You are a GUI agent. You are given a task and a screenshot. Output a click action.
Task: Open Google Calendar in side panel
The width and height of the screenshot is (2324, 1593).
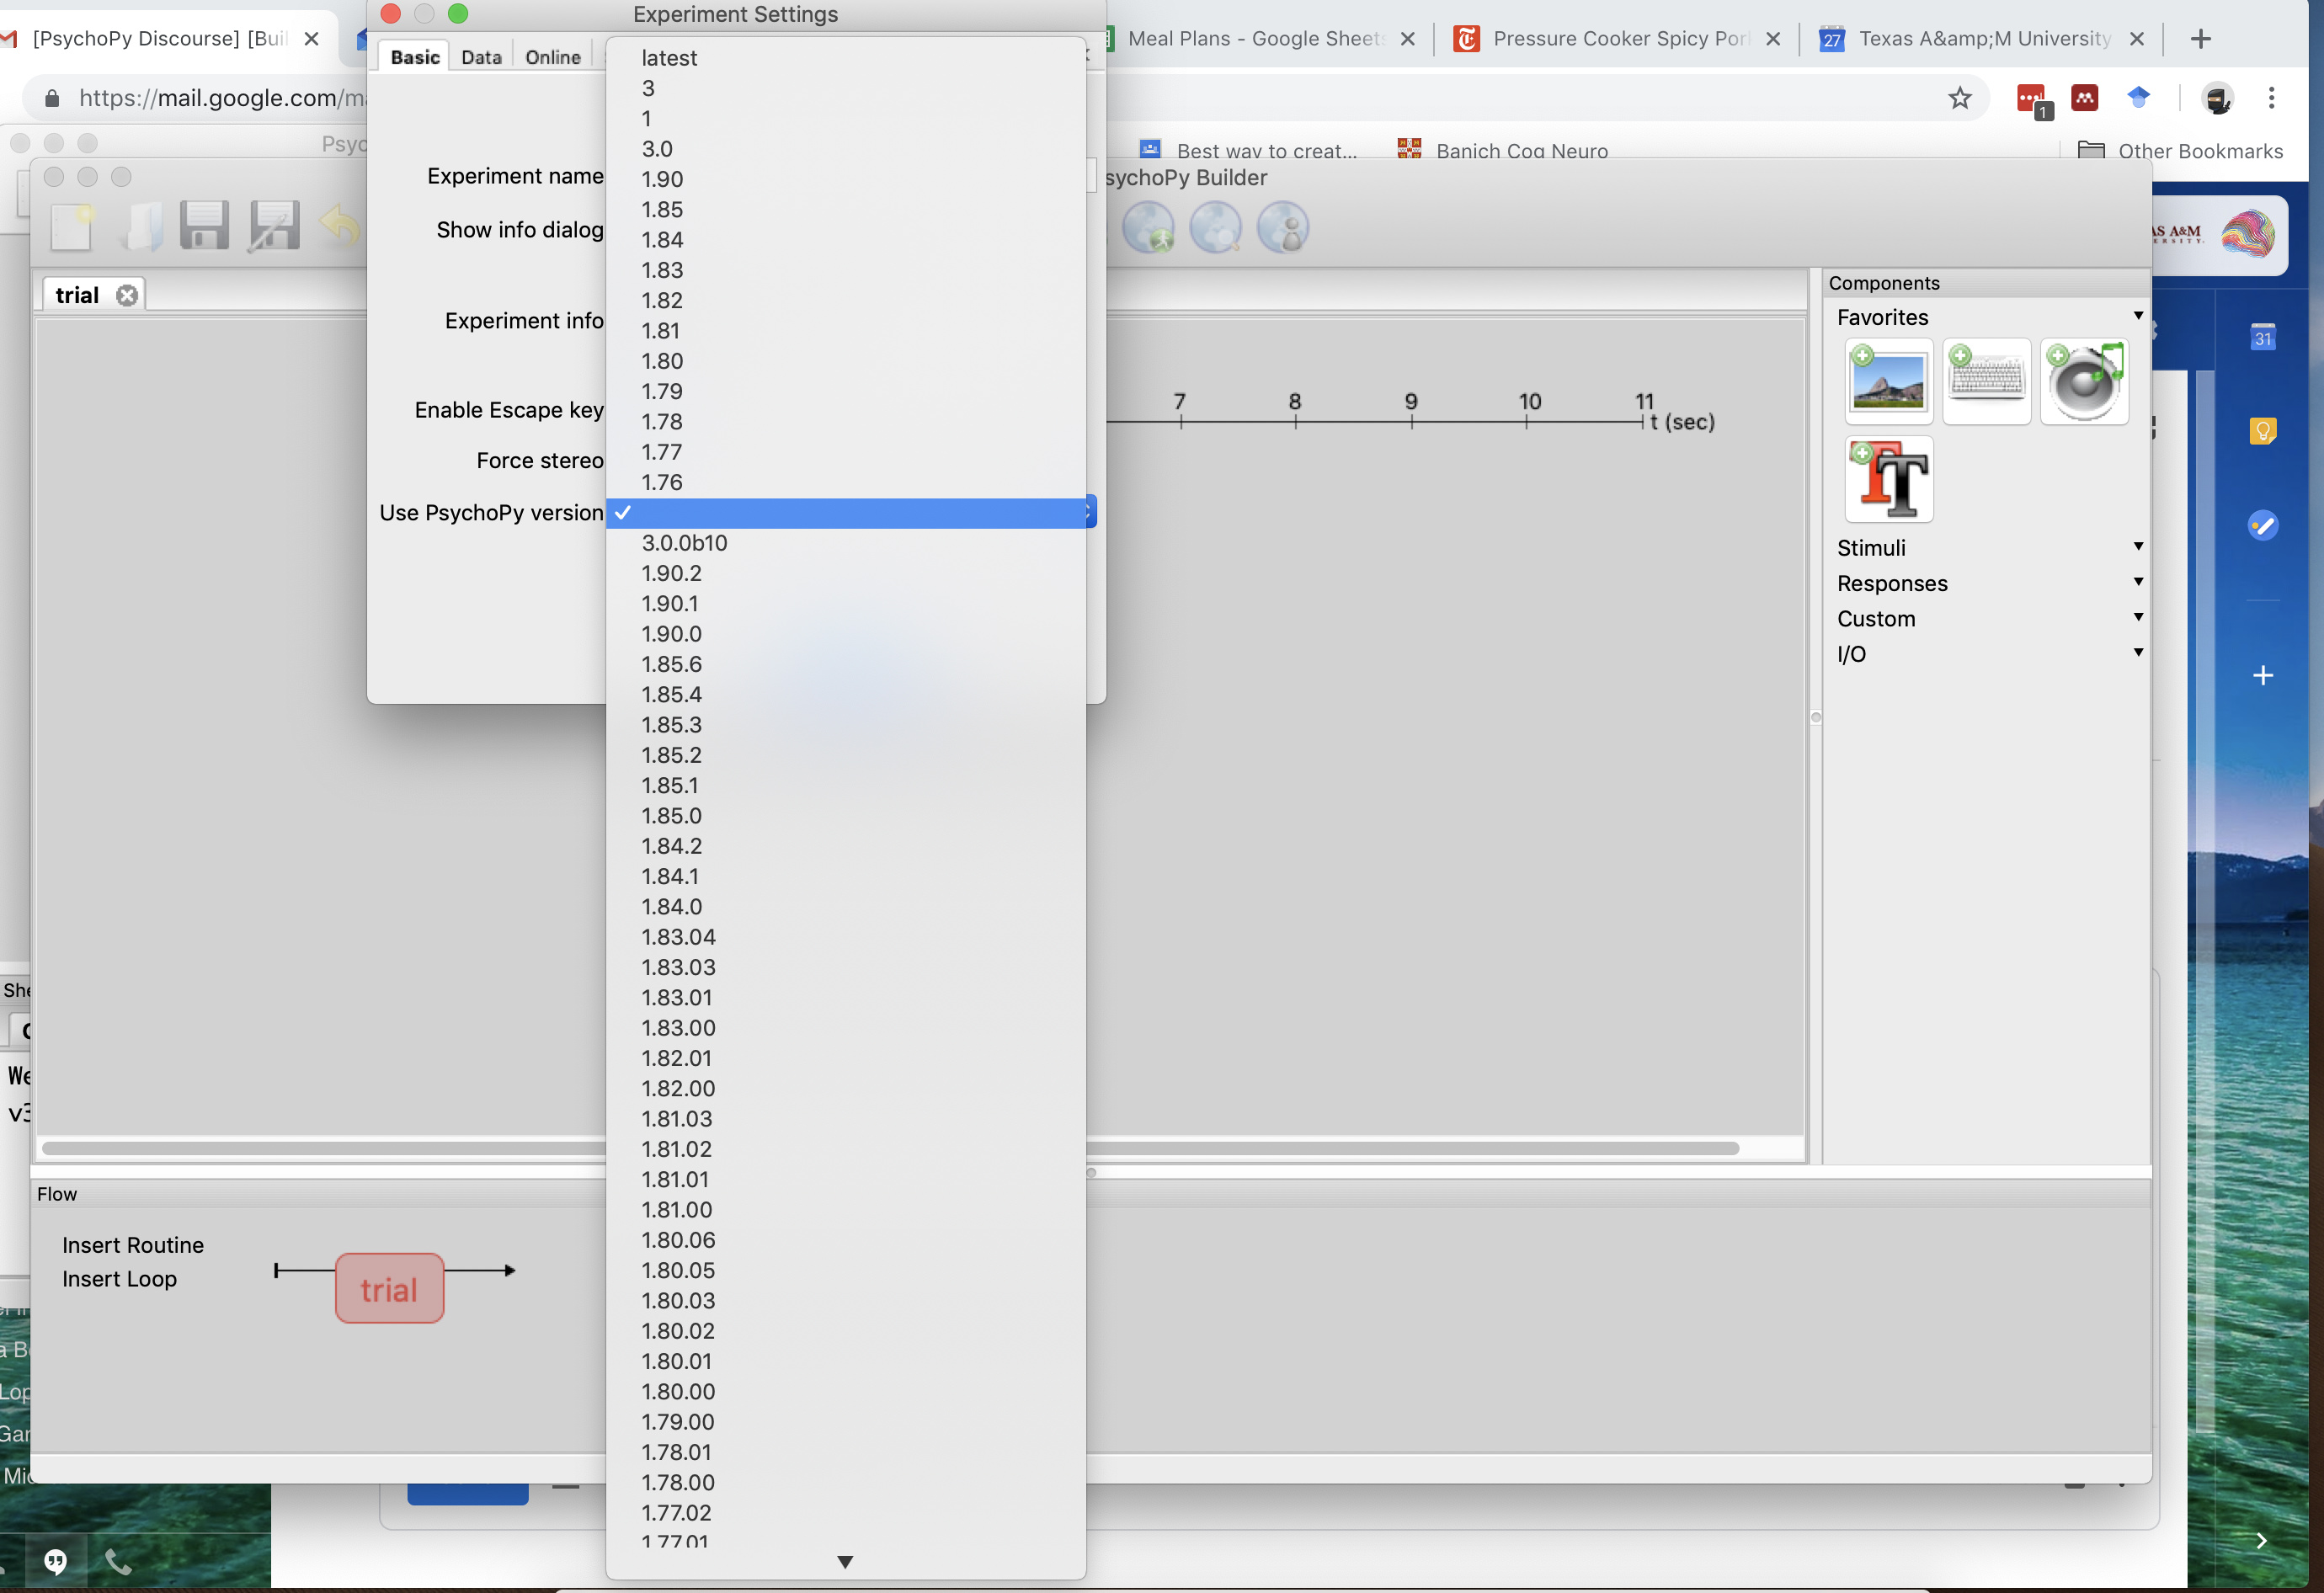point(2262,337)
